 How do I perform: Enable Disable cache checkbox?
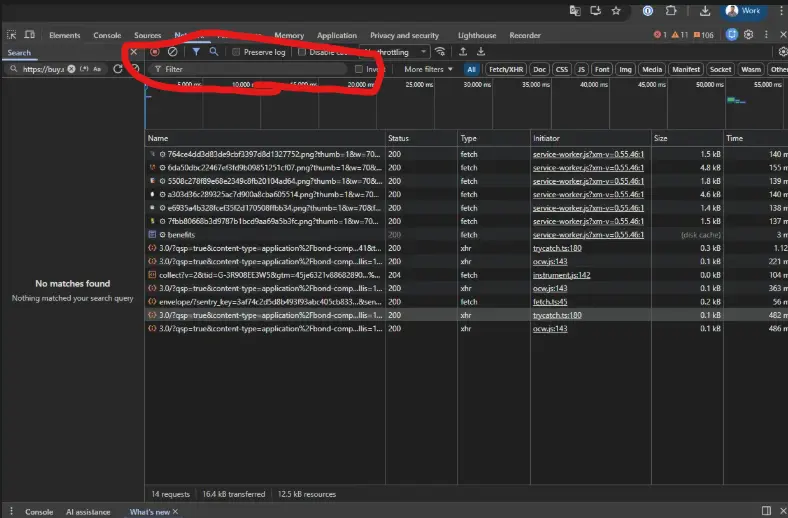pos(302,52)
